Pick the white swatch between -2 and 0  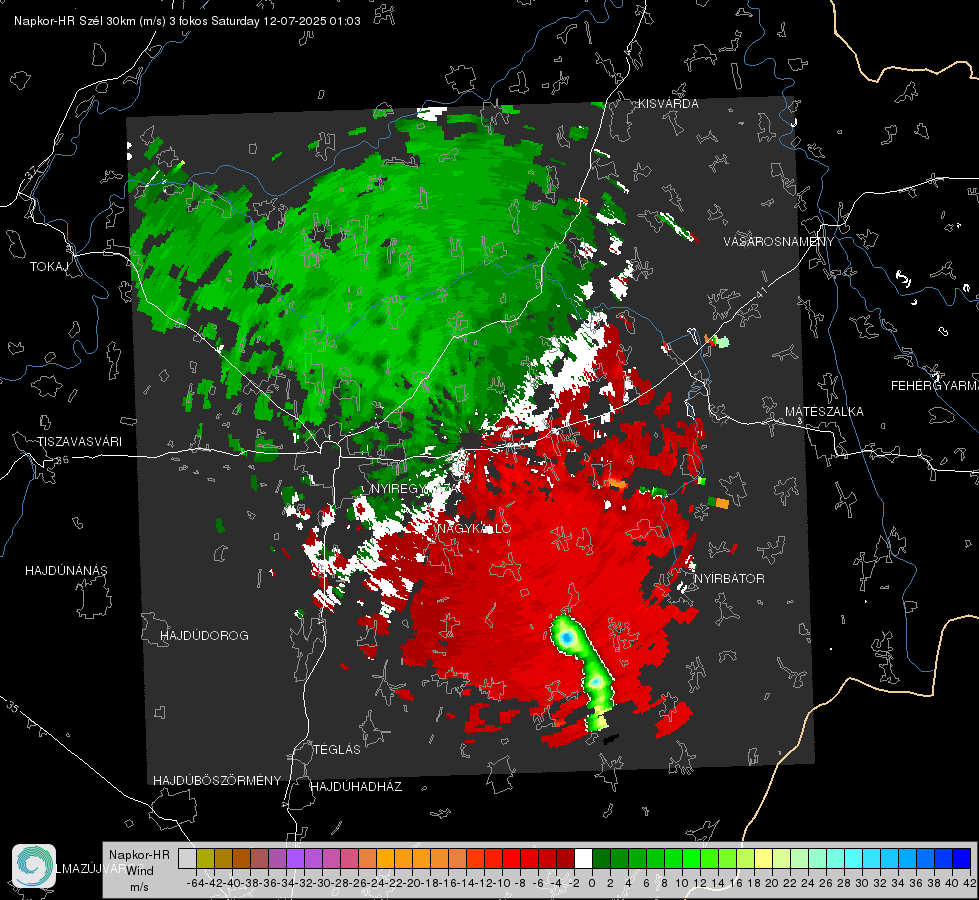(583, 858)
